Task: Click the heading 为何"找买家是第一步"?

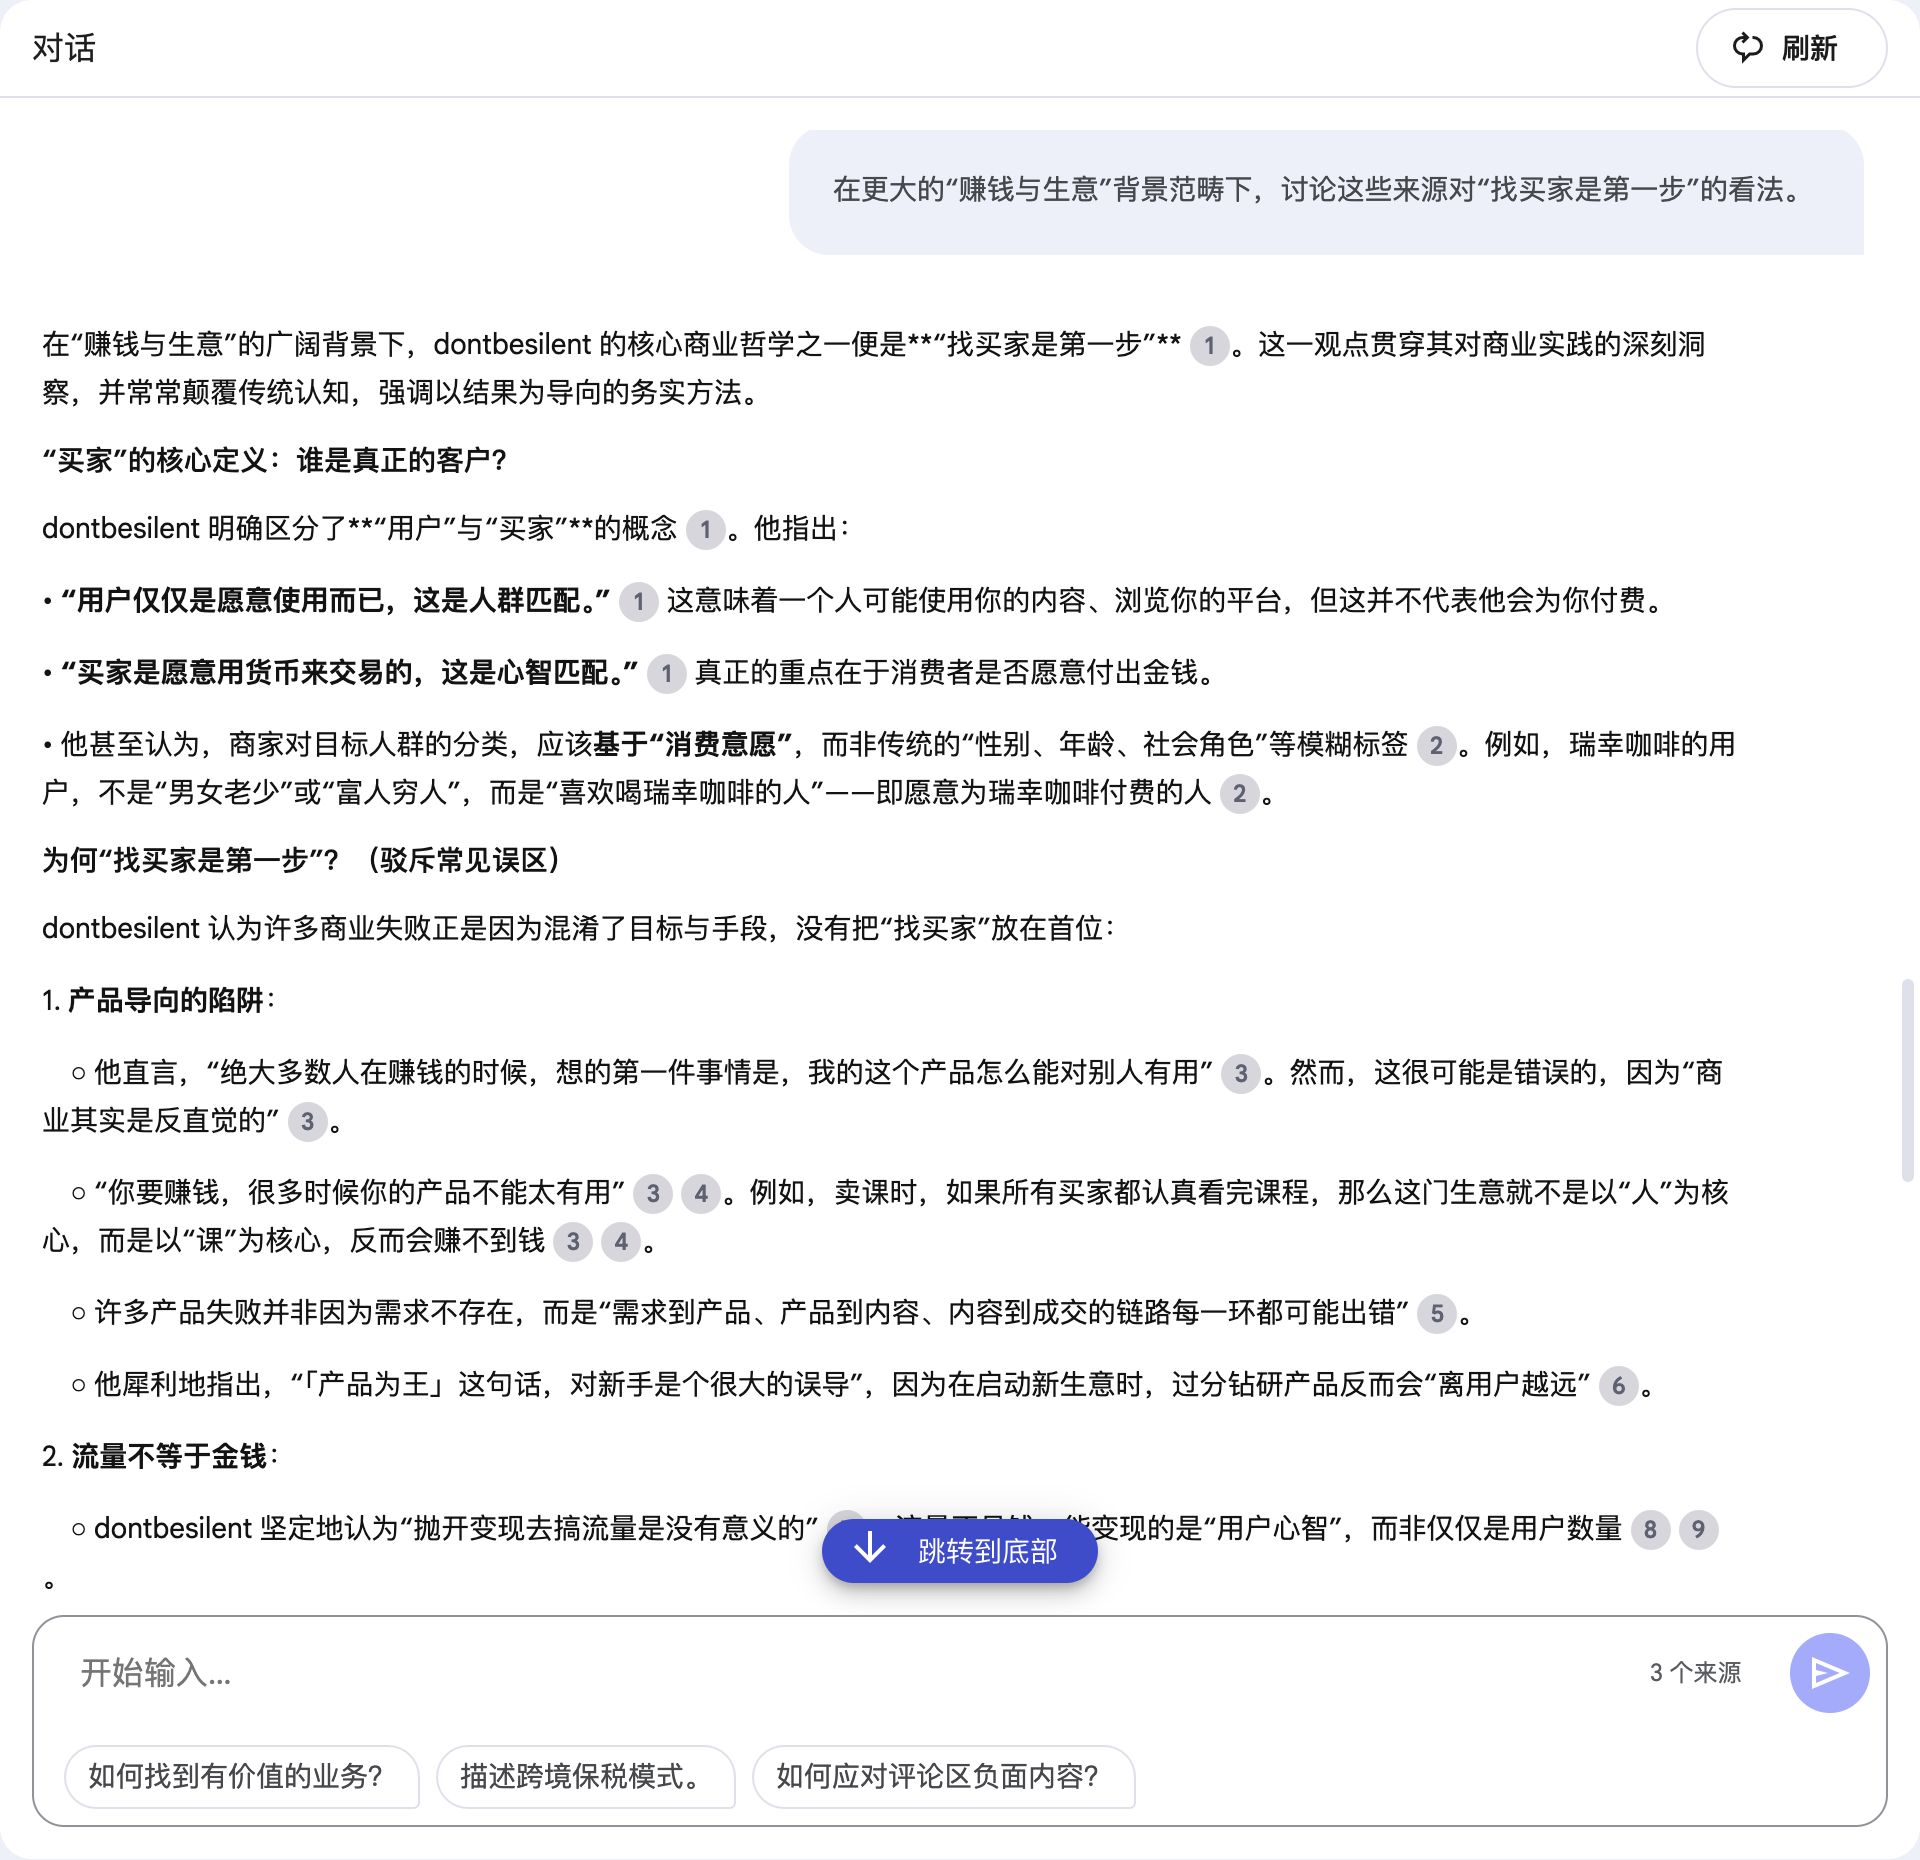Action: tap(301, 861)
